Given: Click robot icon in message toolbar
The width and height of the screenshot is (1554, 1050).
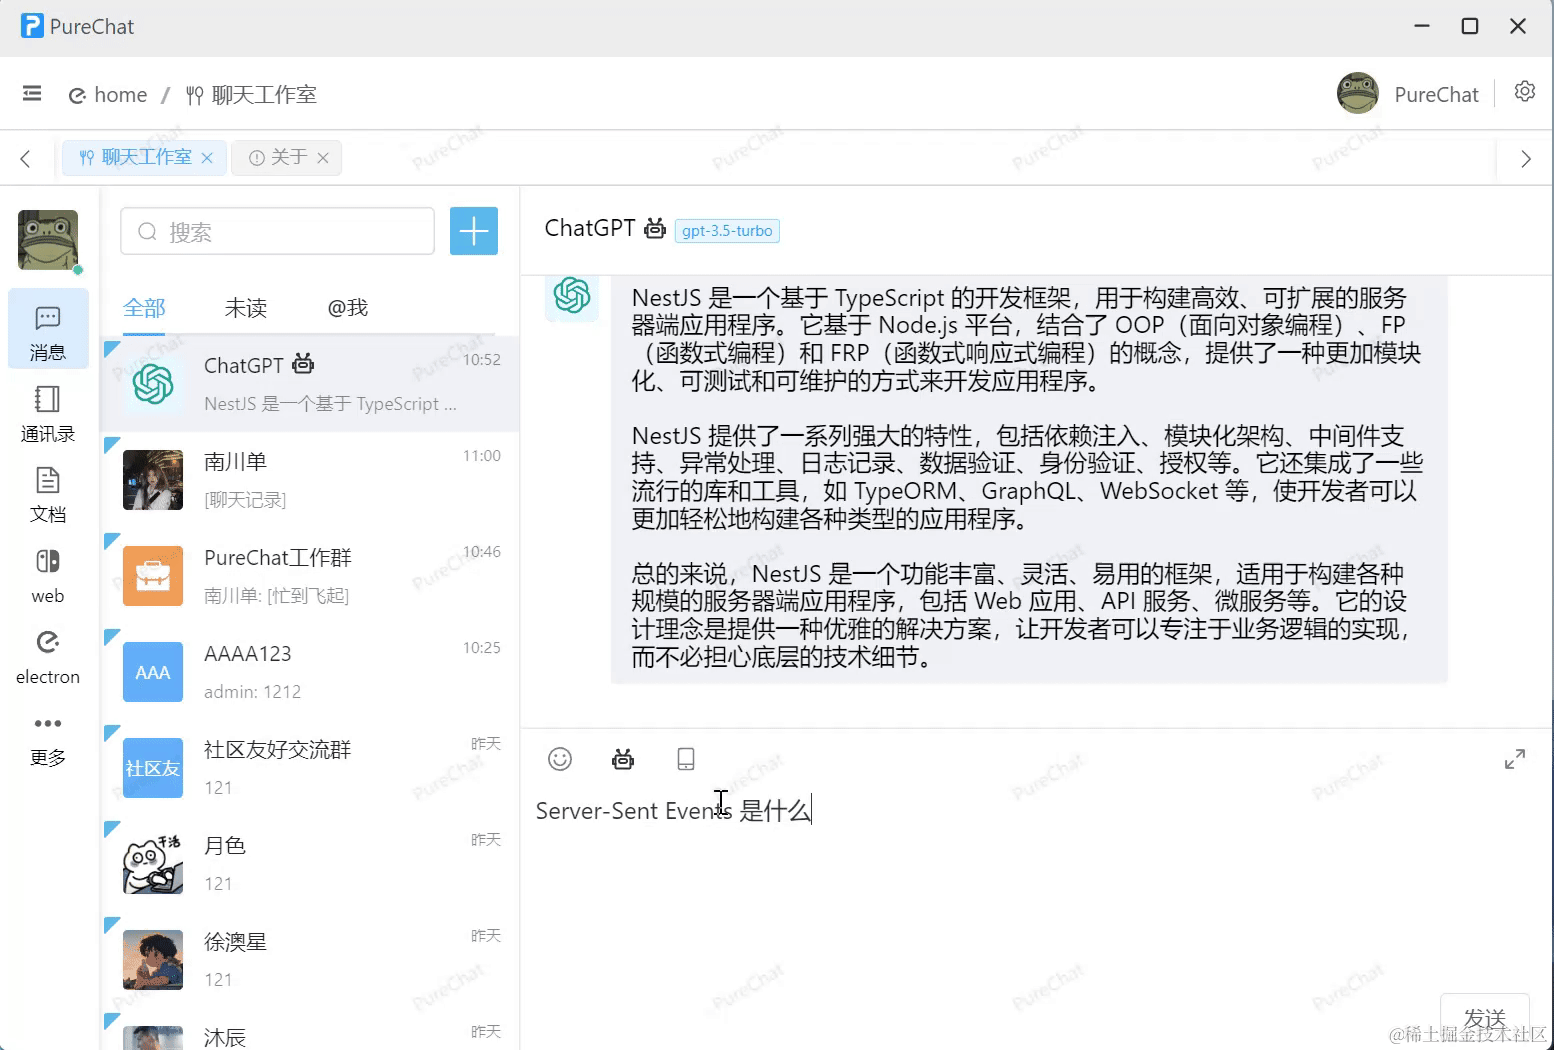Looking at the screenshot, I should pyautogui.click(x=623, y=759).
